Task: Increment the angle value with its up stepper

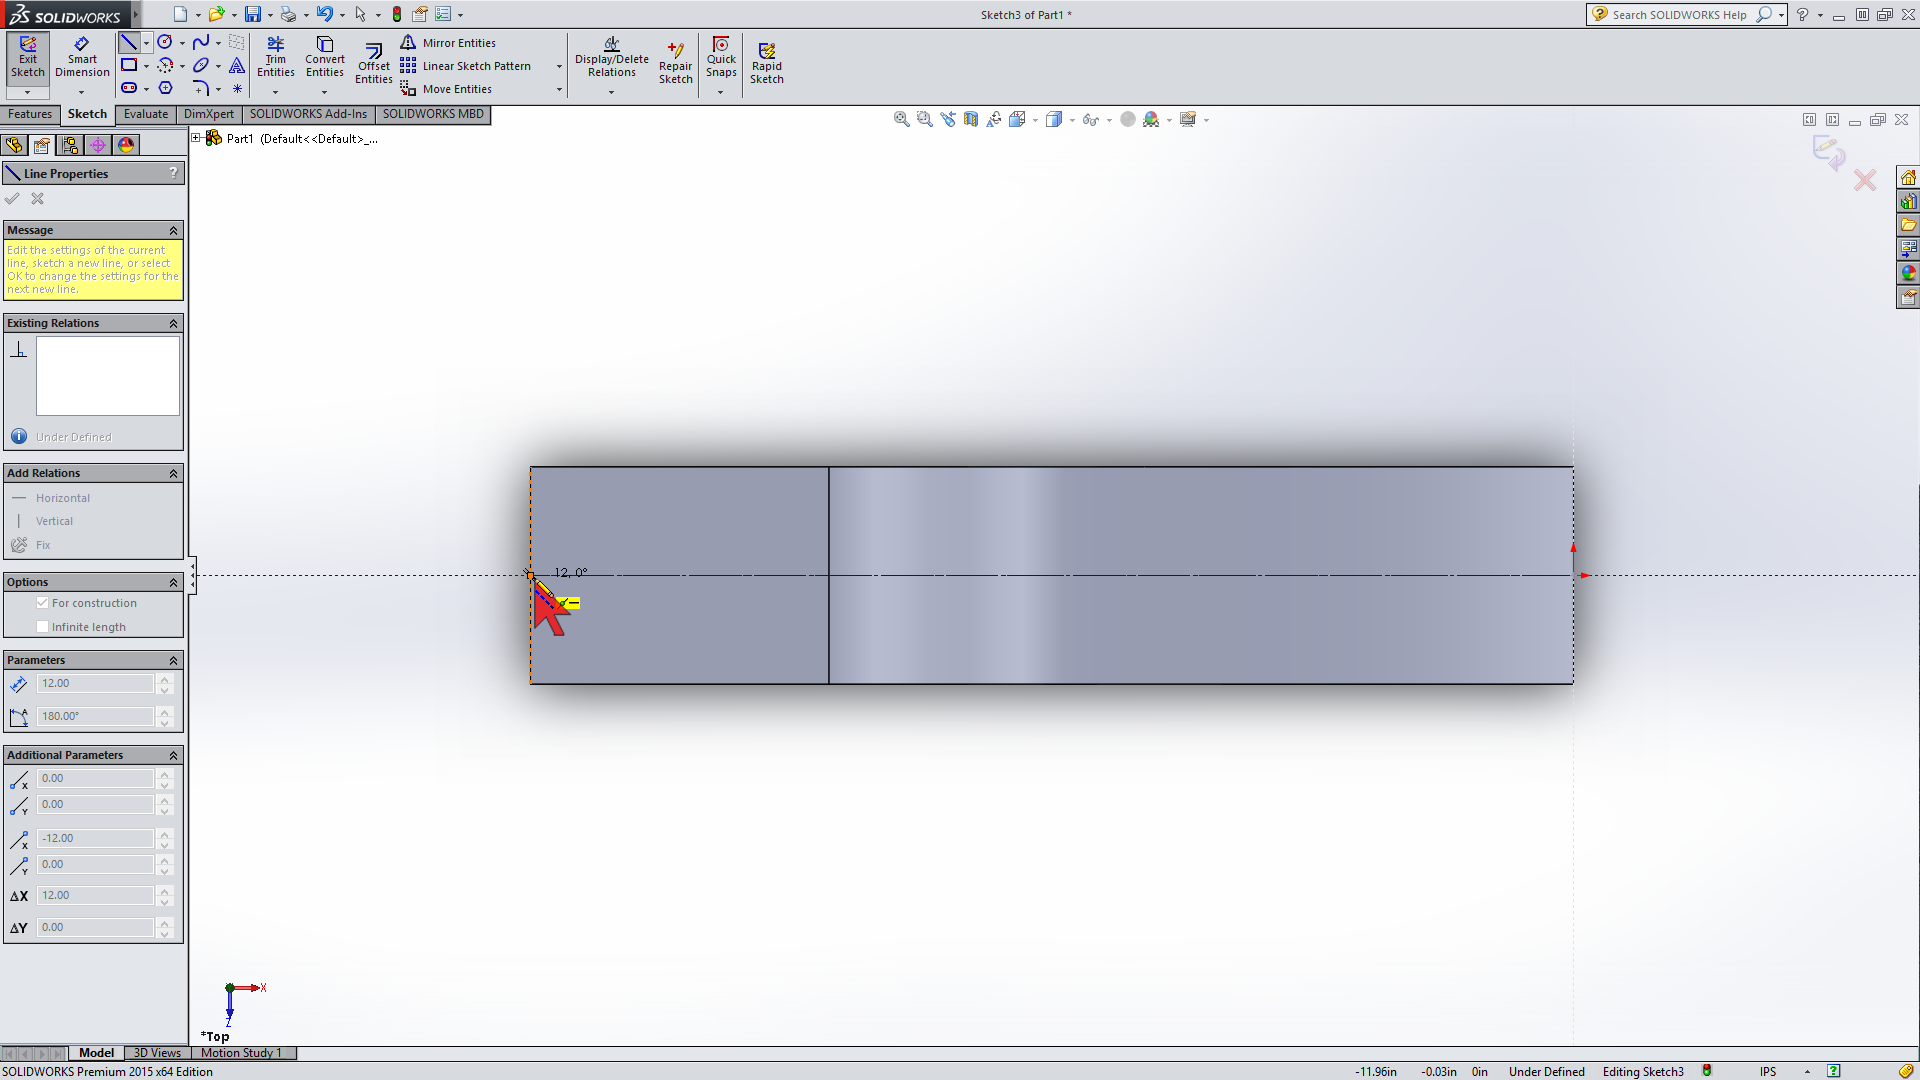Action: pyautogui.click(x=164, y=712)
